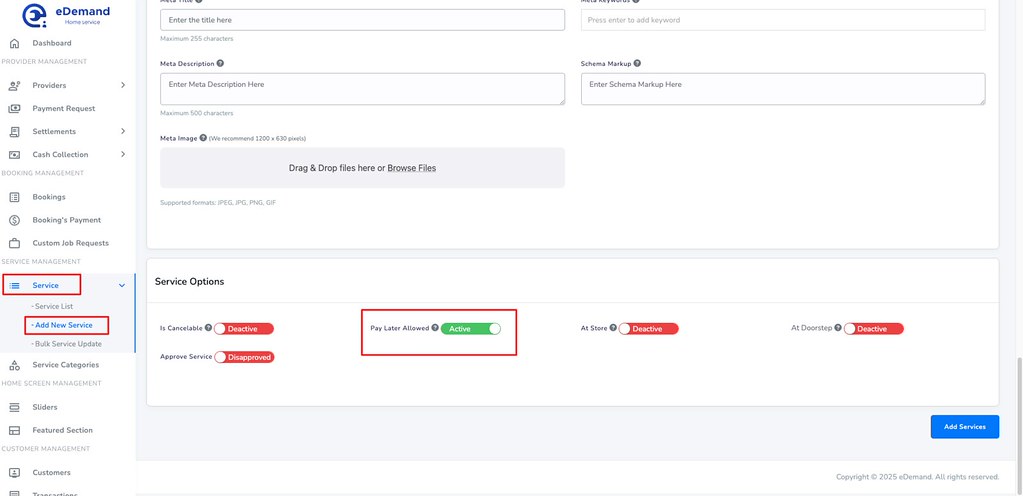The height and width of the screenshot is (496, 1023).
Task: Open Bulk Service Update submenu item
Action: click(66, 344)
